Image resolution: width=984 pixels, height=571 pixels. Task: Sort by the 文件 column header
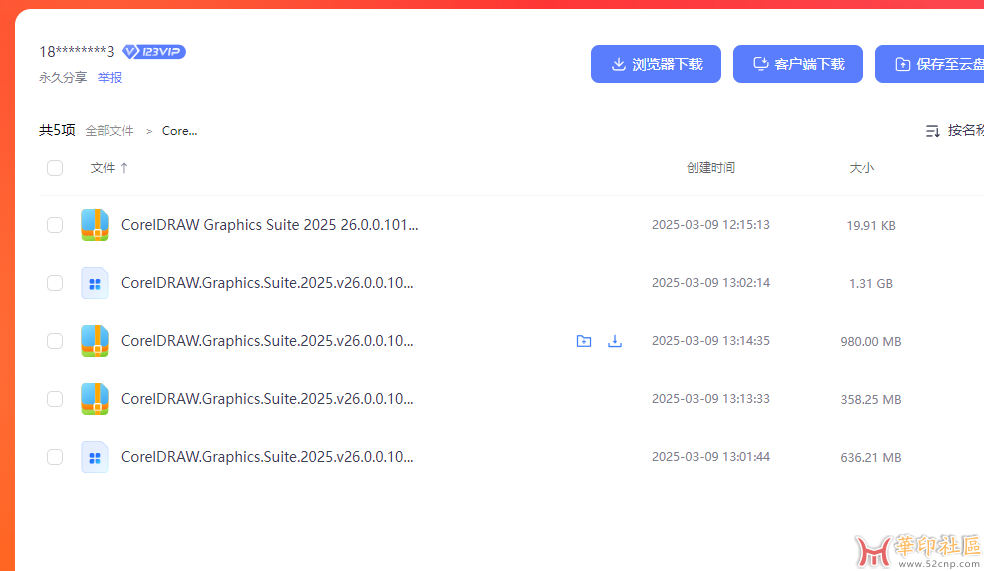[x=109, y=168]
